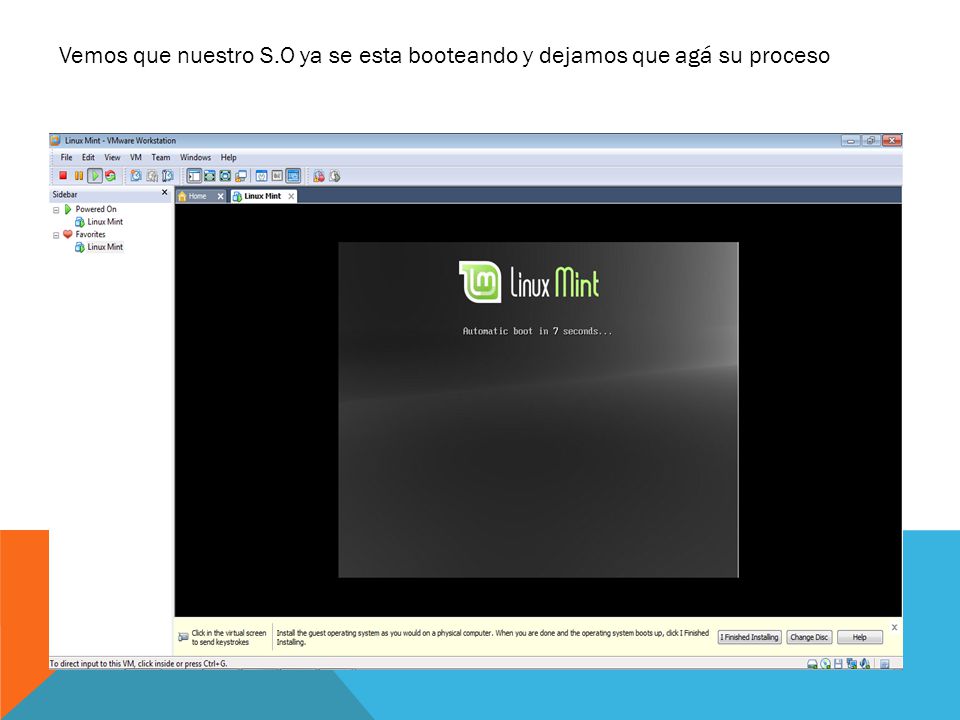Image resolution: width=960 pixels, height=720 pixels.
Task: Click the 'Install the guest operating system' hint text
Action: point(492,637)
